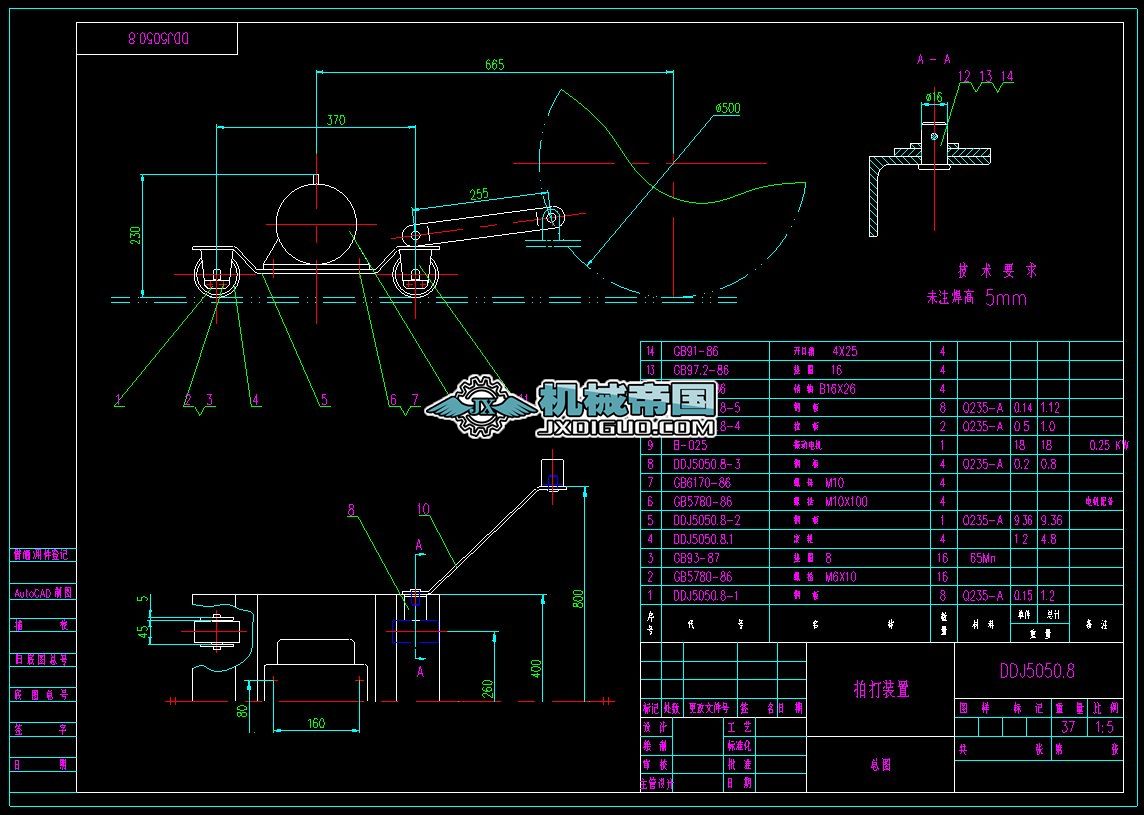Click part row DDJ5050.8-2 in table

click(x=705, y=520)
